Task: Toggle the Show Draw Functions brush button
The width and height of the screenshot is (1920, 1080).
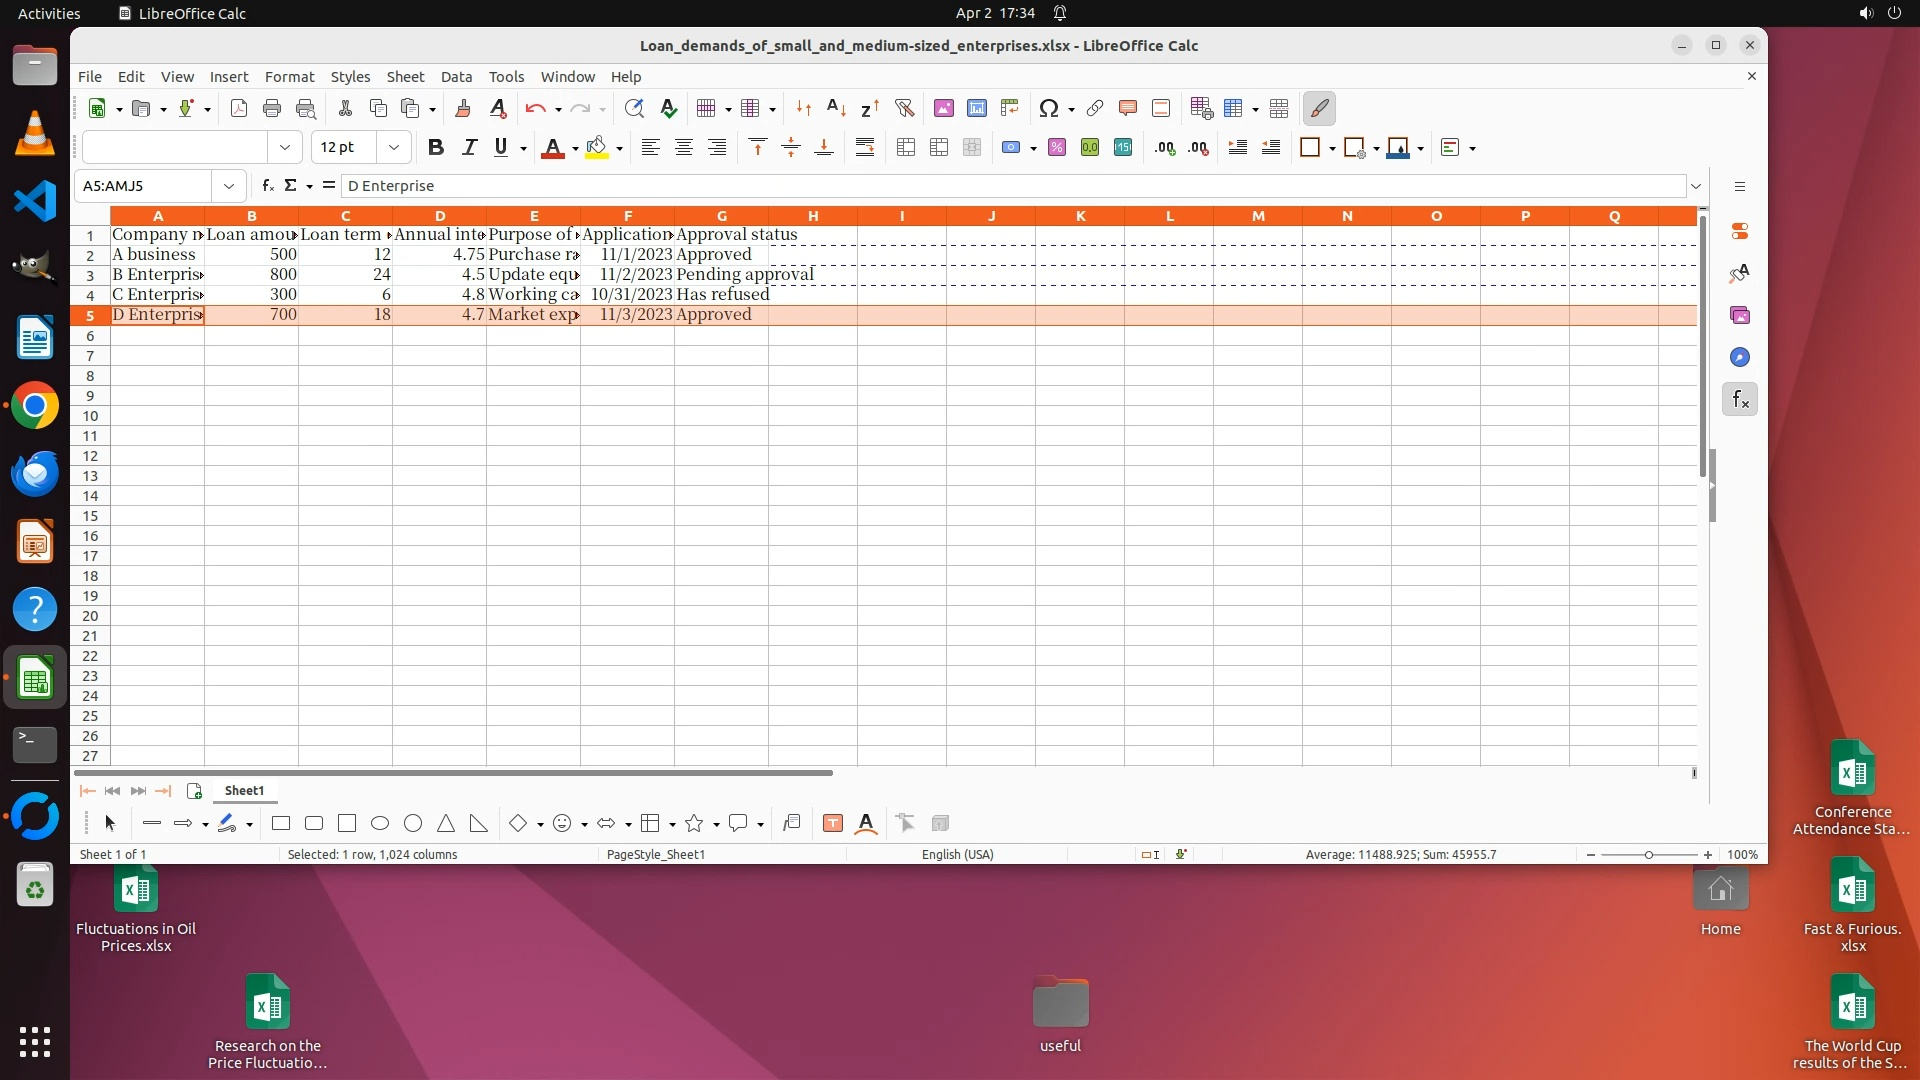Action: point(1319,108)
